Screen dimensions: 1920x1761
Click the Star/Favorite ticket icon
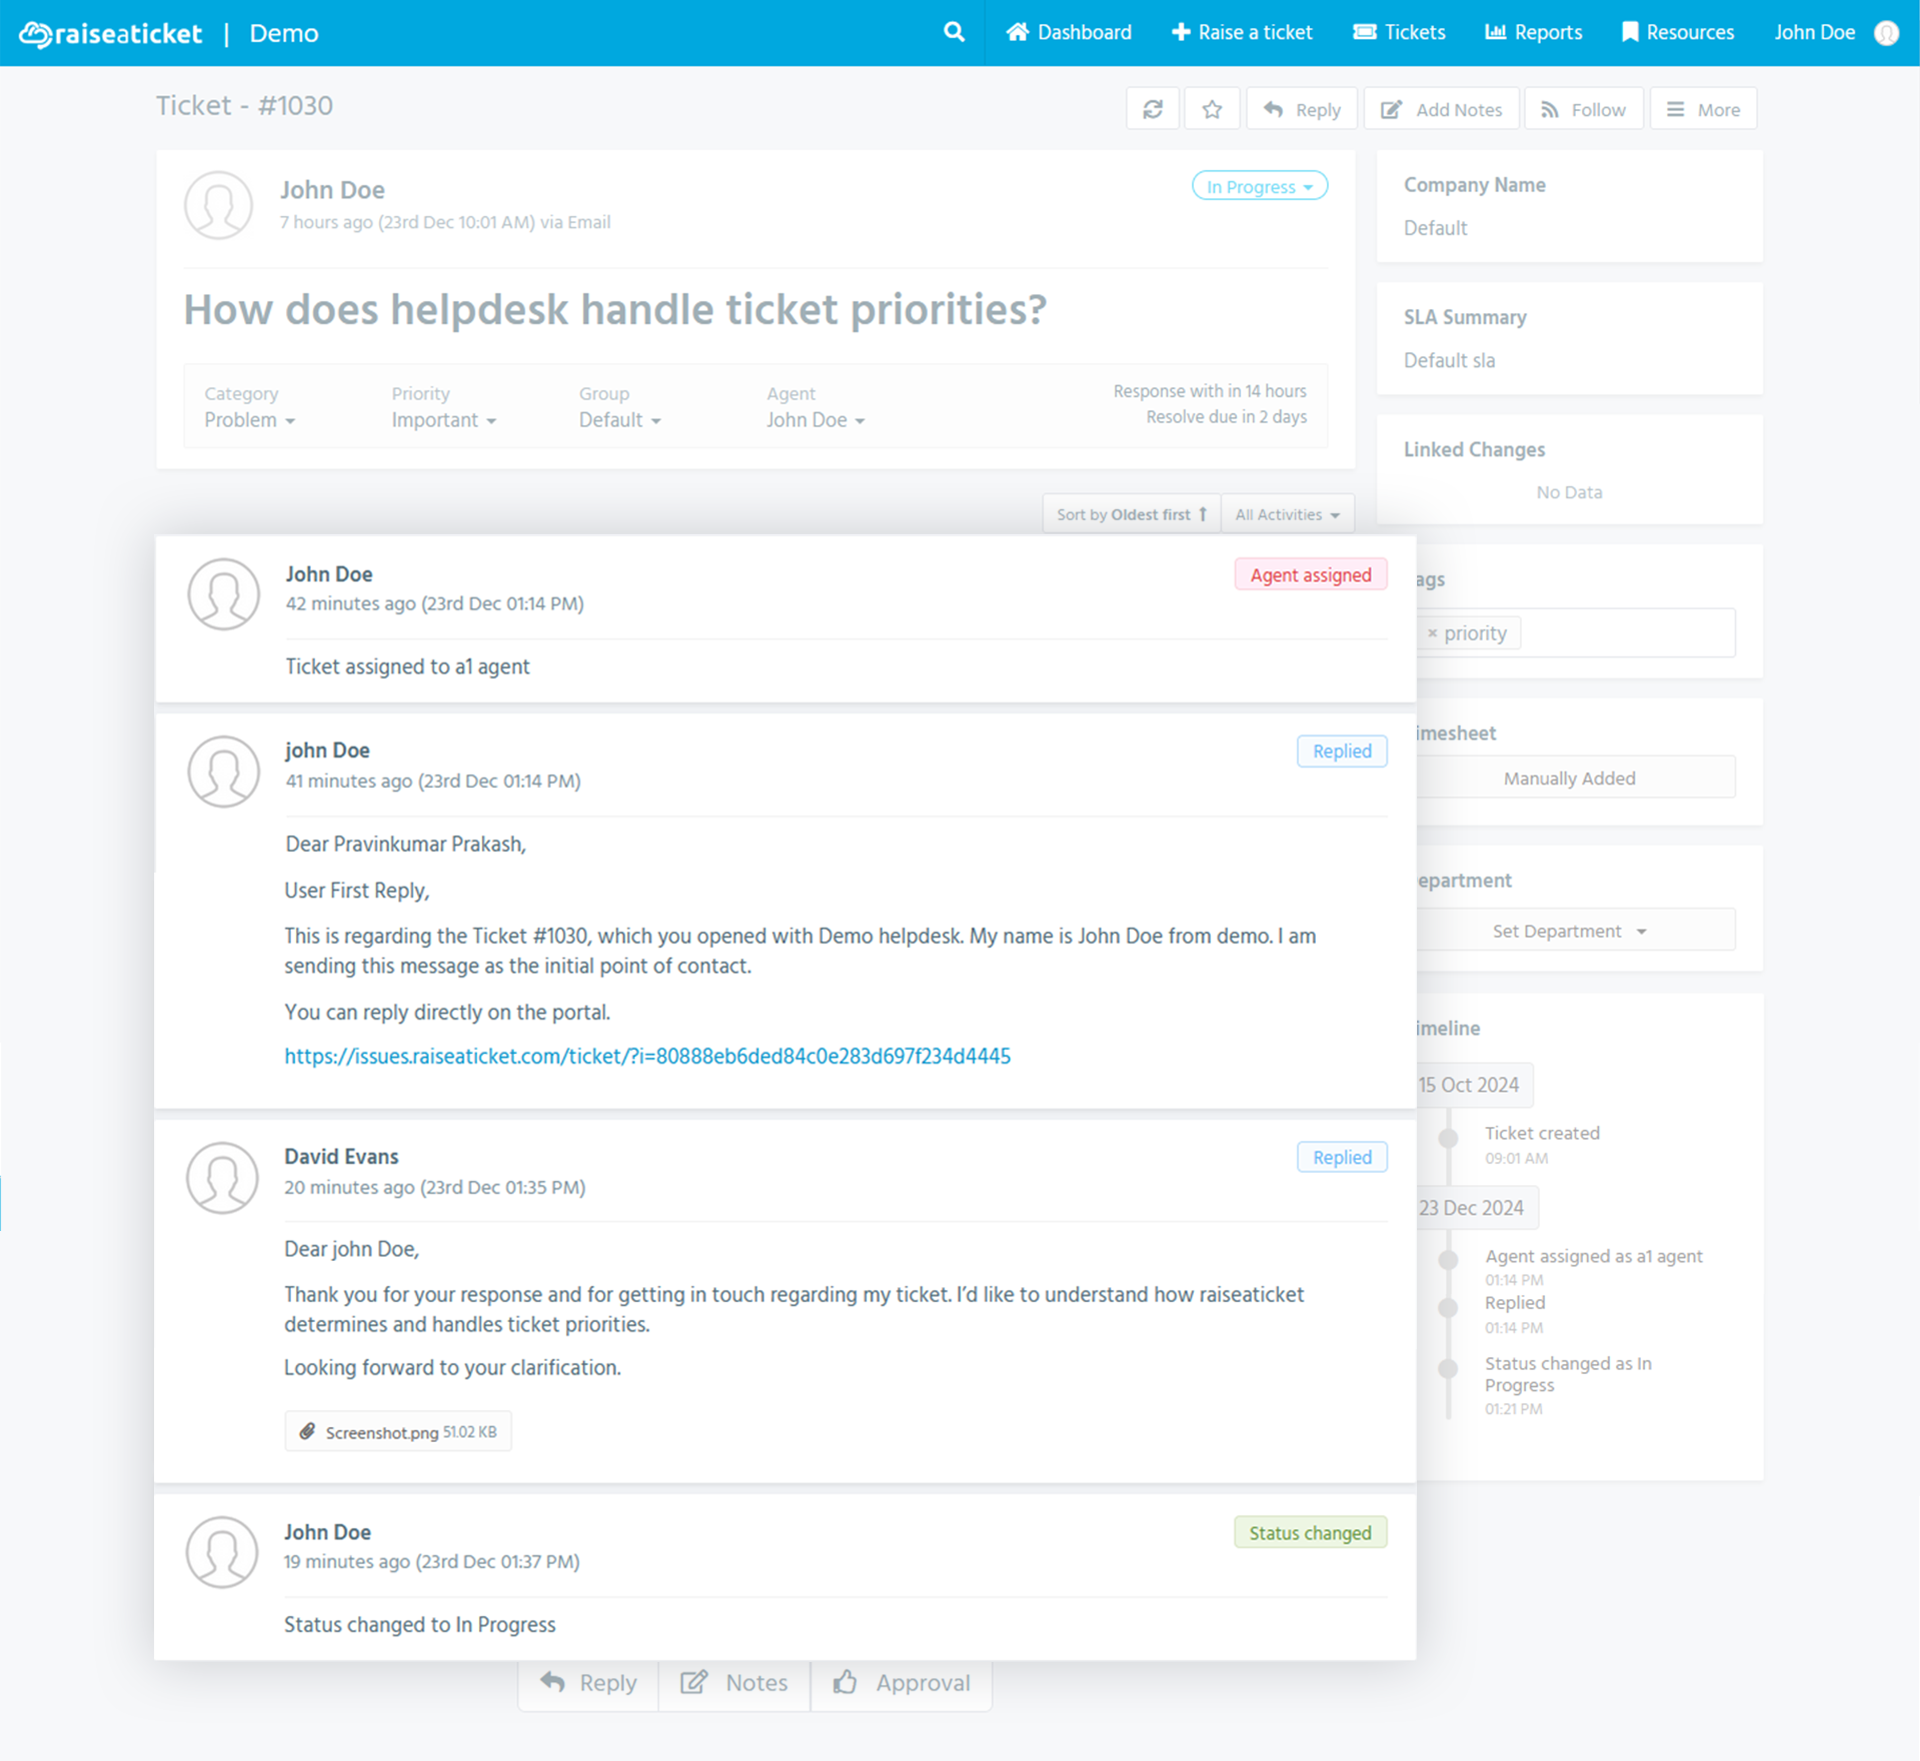(x=1213, y=109)
